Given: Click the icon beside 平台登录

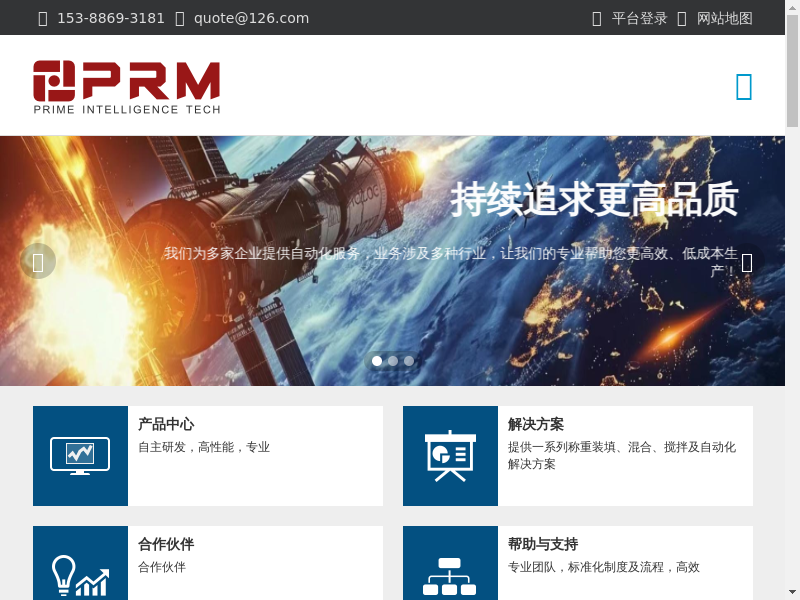Looking at the screenshot, I should pyautogui.click(x=596, y=19).
